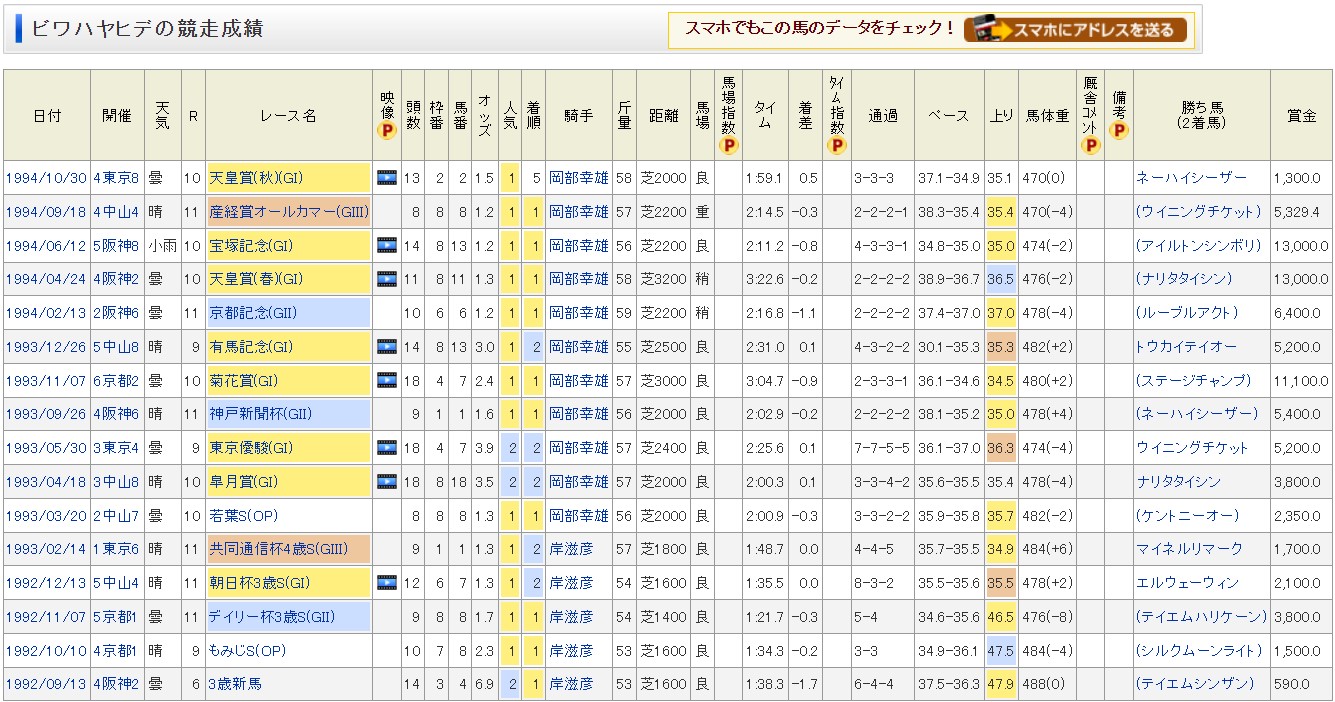Click premium P icon under 映像 header
The image size is (1335, 702).
(387, 130)
